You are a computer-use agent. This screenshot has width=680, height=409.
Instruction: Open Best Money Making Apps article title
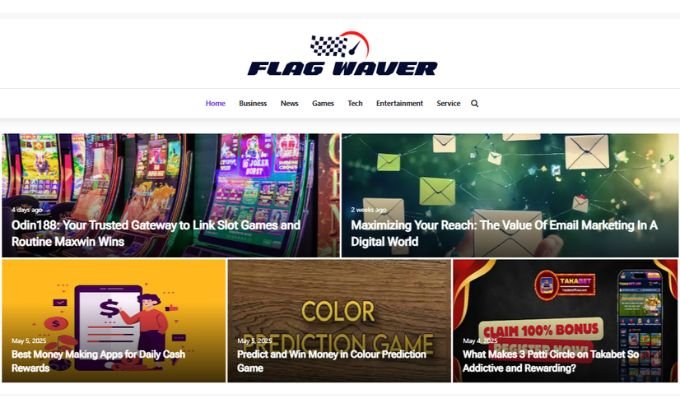(98, 361)
